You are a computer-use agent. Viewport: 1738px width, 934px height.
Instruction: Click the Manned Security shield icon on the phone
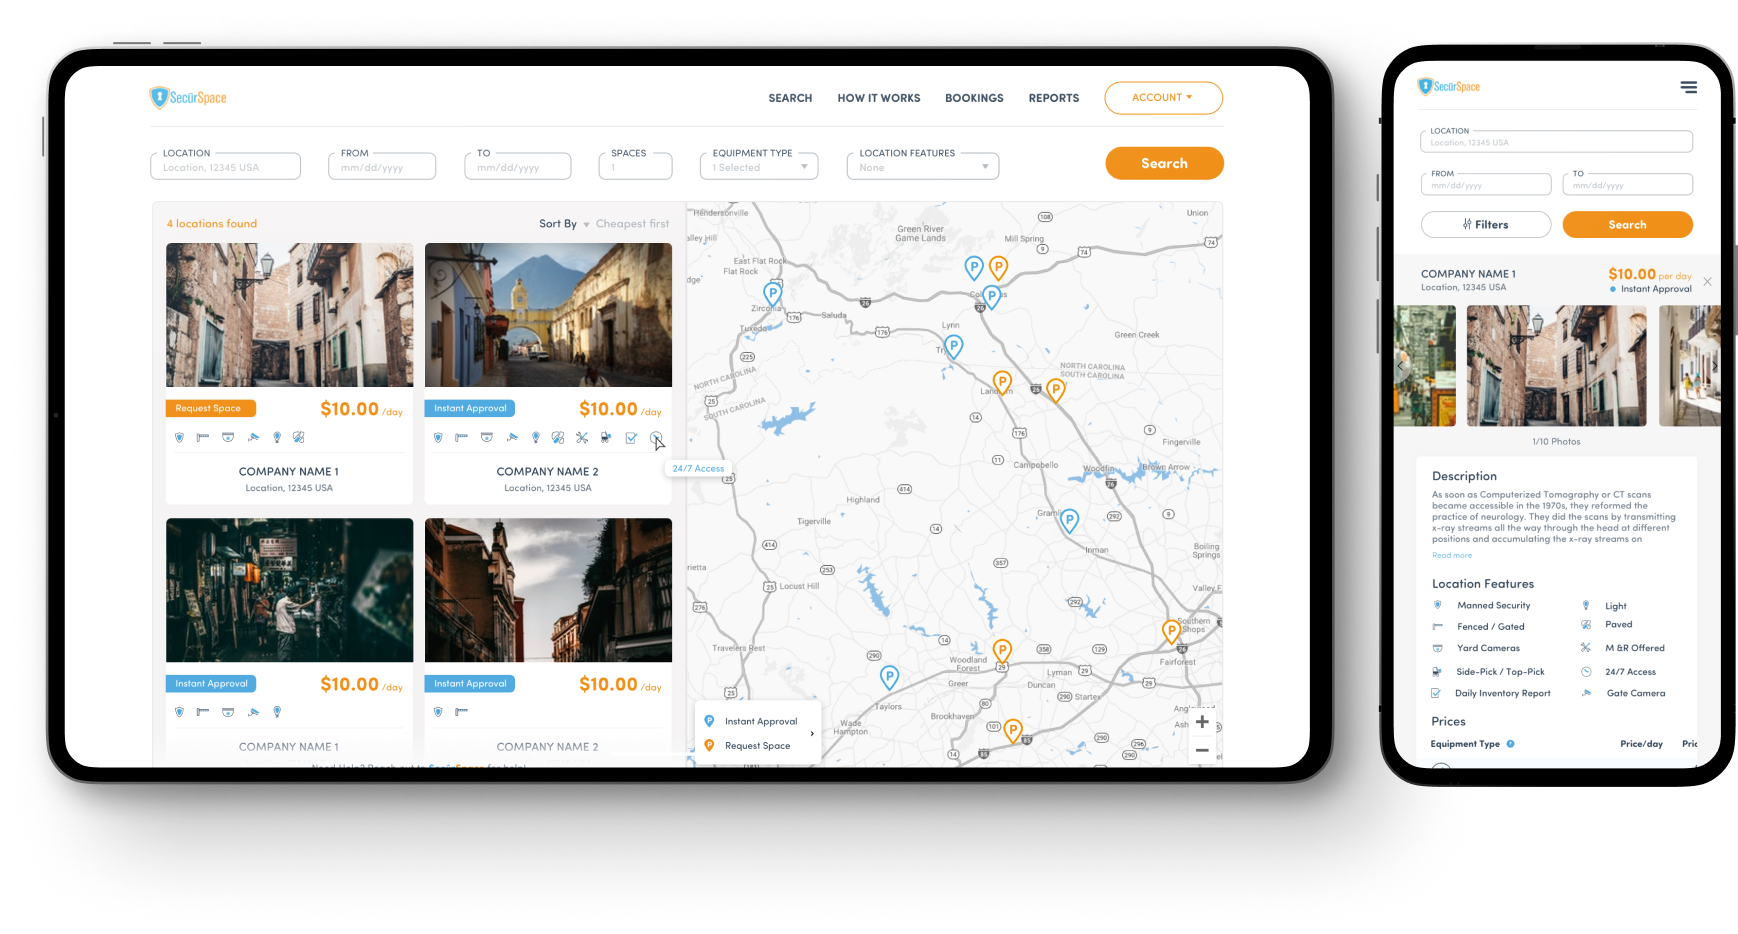tap(1438, 605)
